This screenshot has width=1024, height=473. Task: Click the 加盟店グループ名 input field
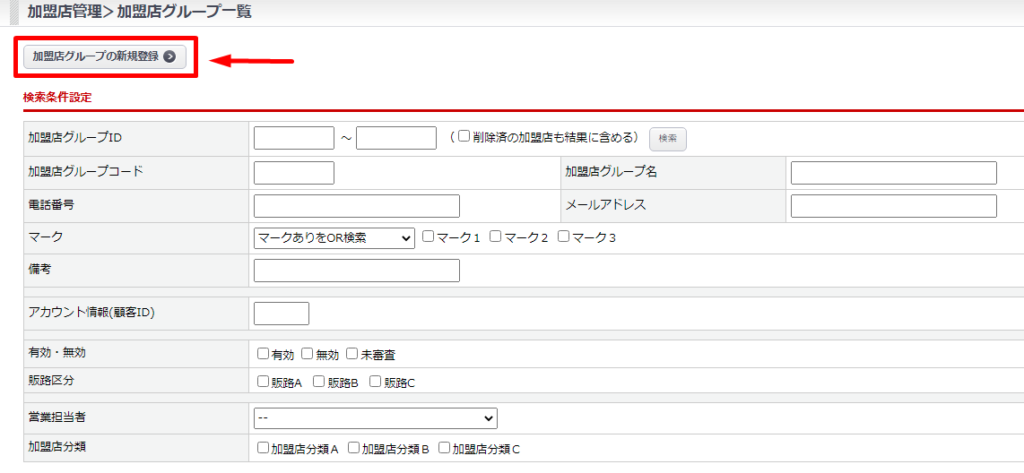(893, 172)
